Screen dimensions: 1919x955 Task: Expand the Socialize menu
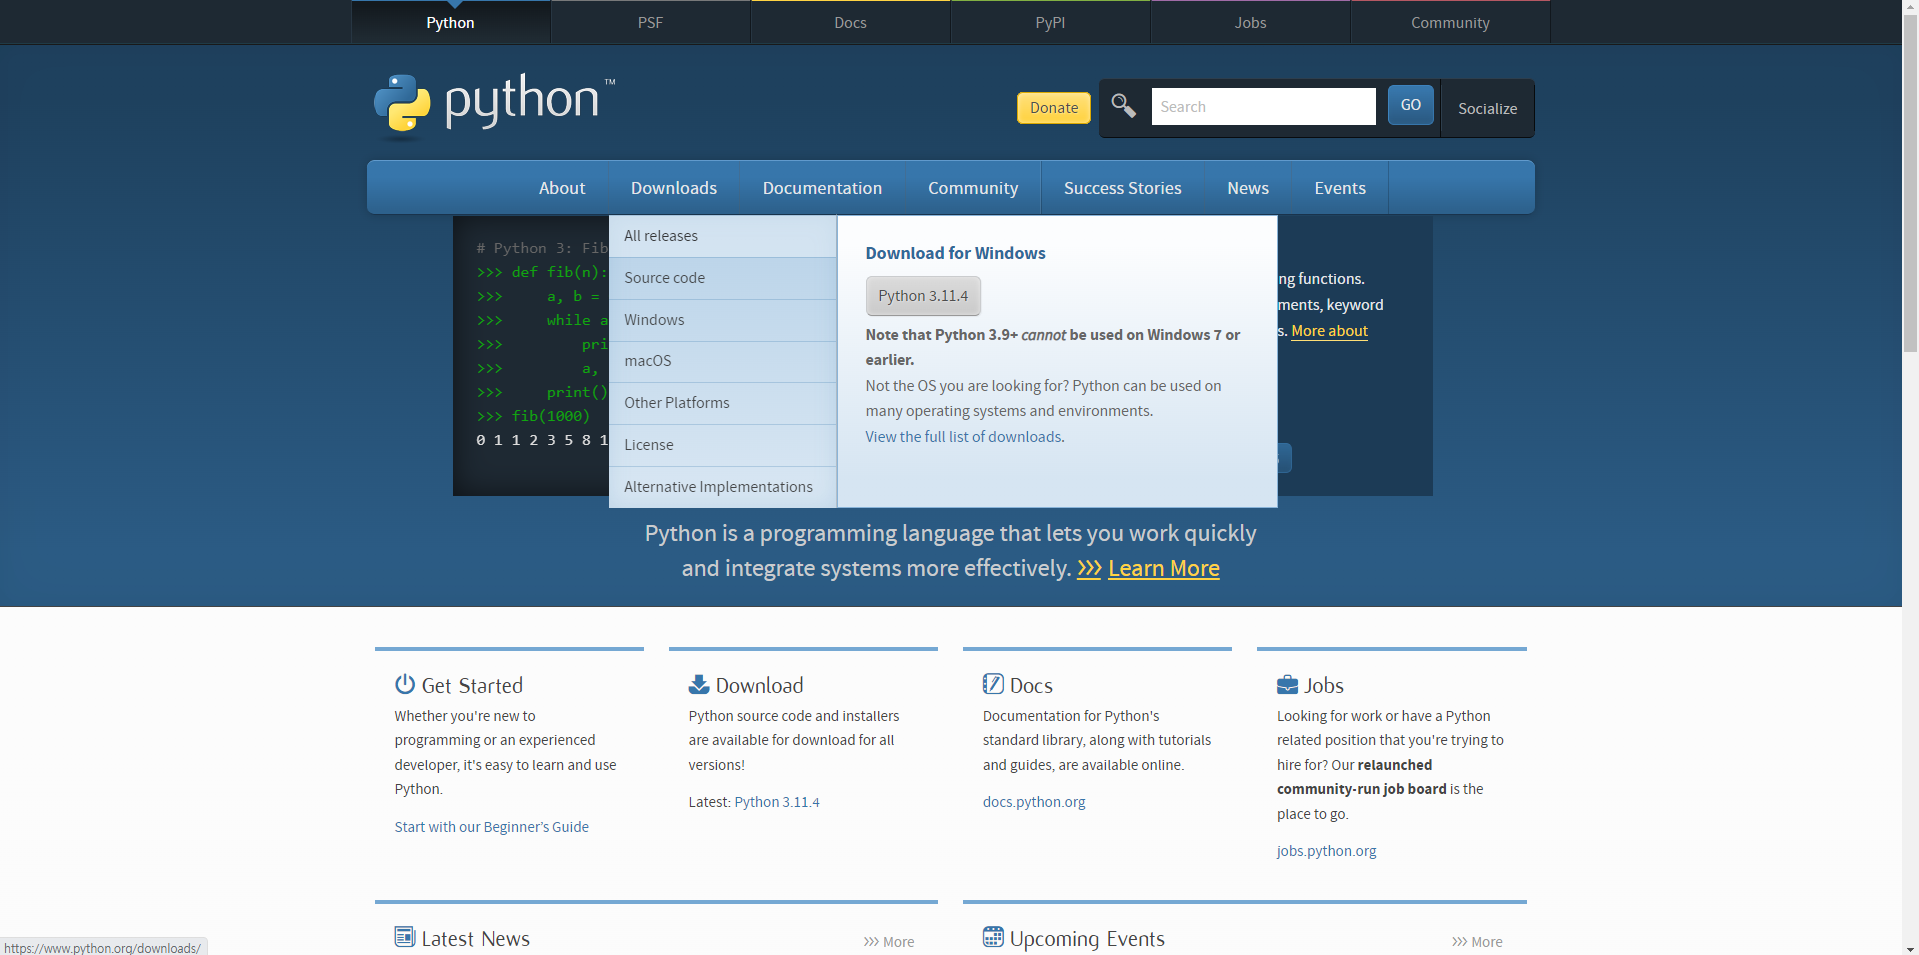1487,108
